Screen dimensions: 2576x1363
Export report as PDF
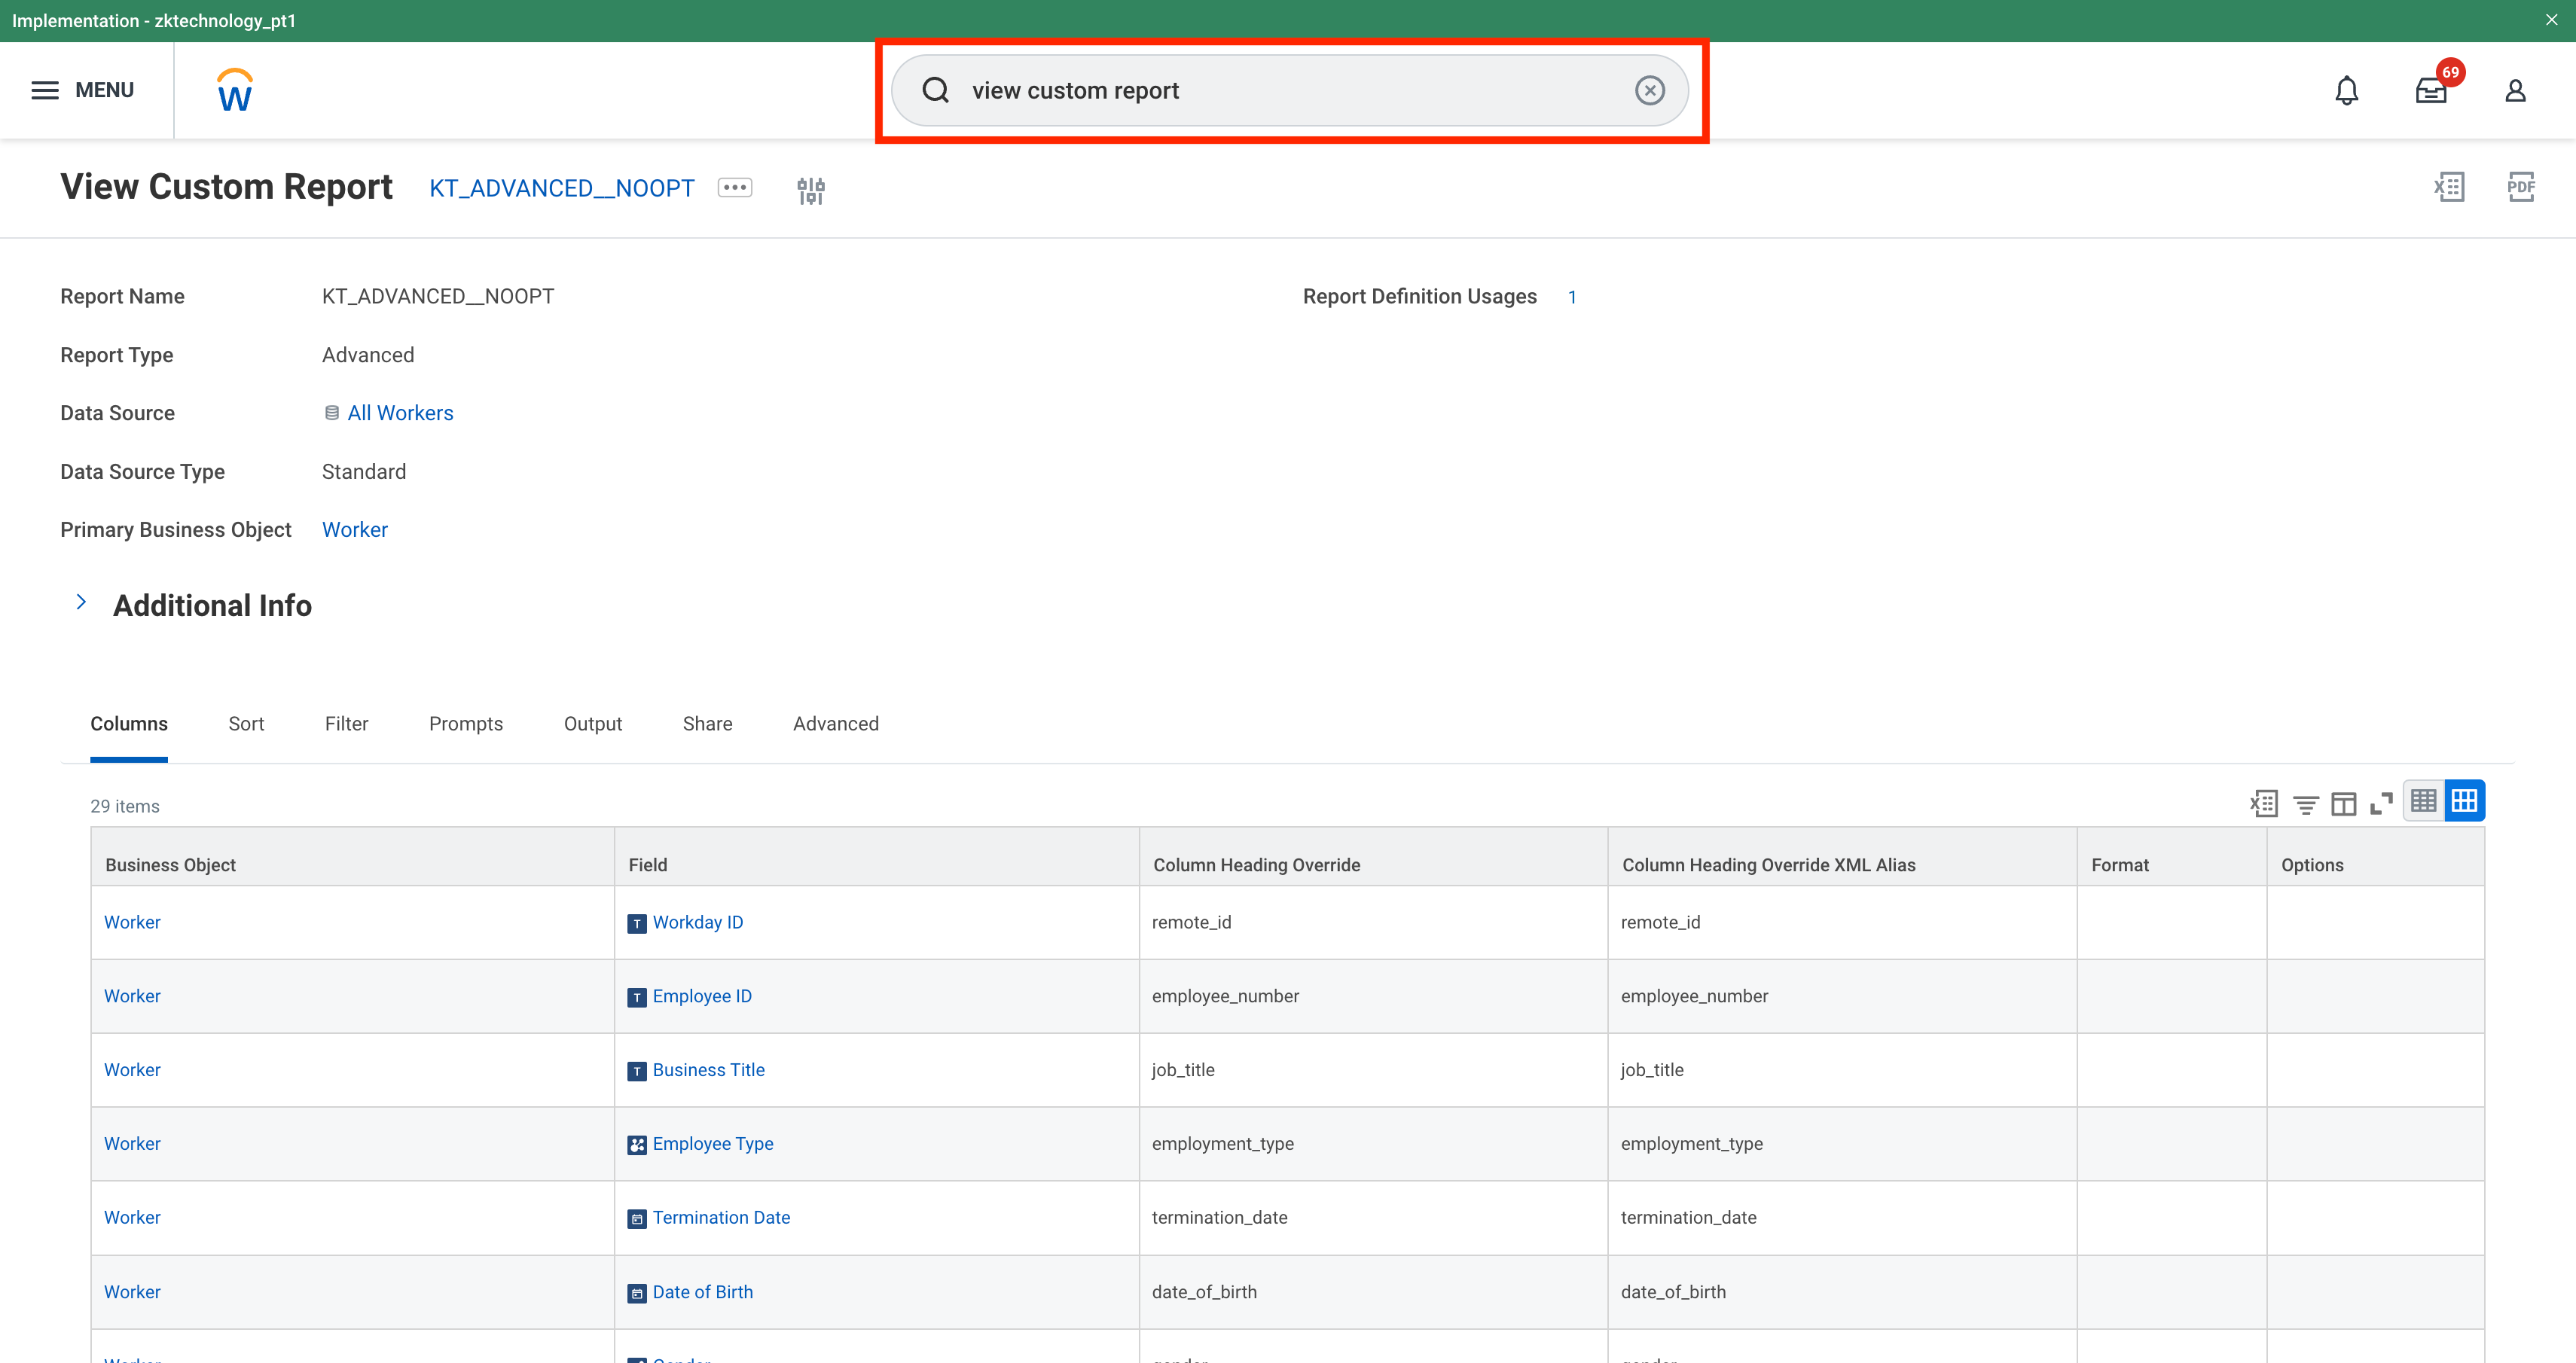coord(2520,187)
